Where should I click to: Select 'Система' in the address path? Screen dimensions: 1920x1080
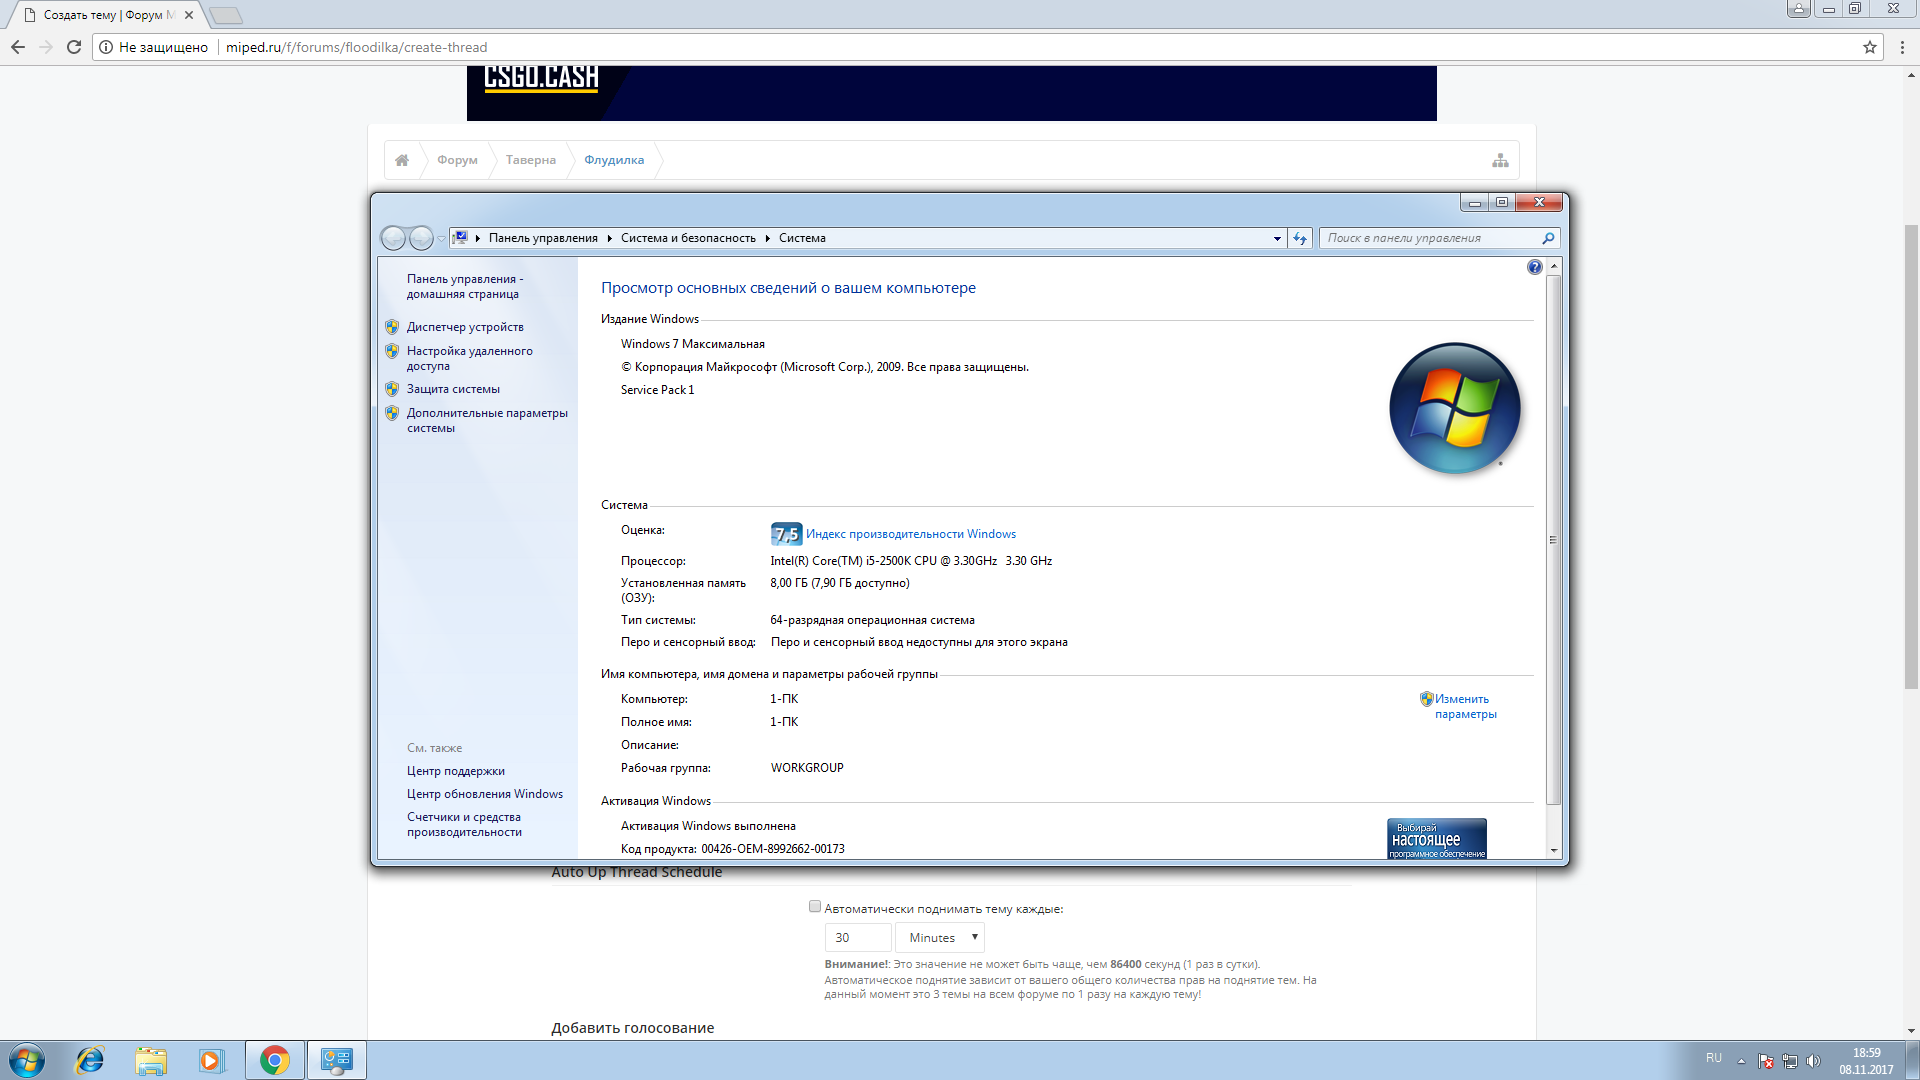pyautogui.click(x=802, y=238)
